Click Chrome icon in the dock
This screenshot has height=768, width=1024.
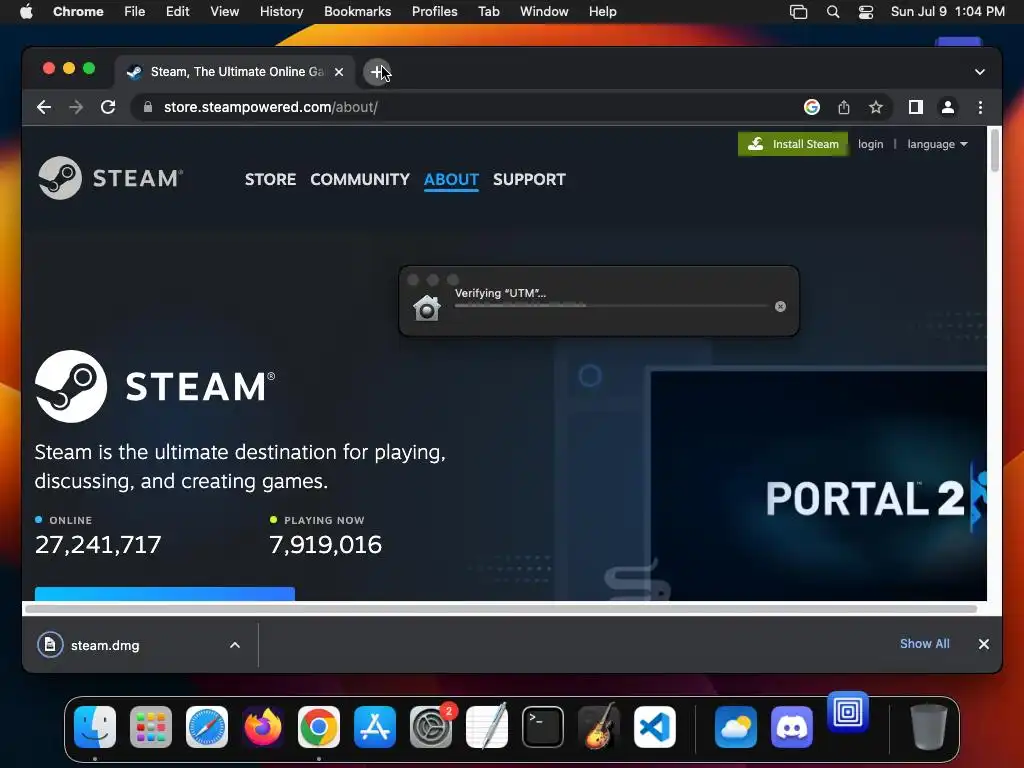coord(319,727)
